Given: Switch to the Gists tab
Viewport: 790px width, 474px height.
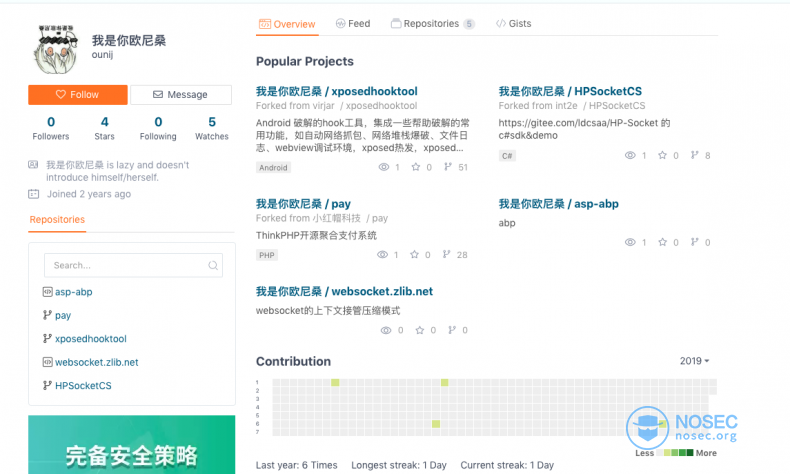Looking at the screenshot, I should click(513, 24).
